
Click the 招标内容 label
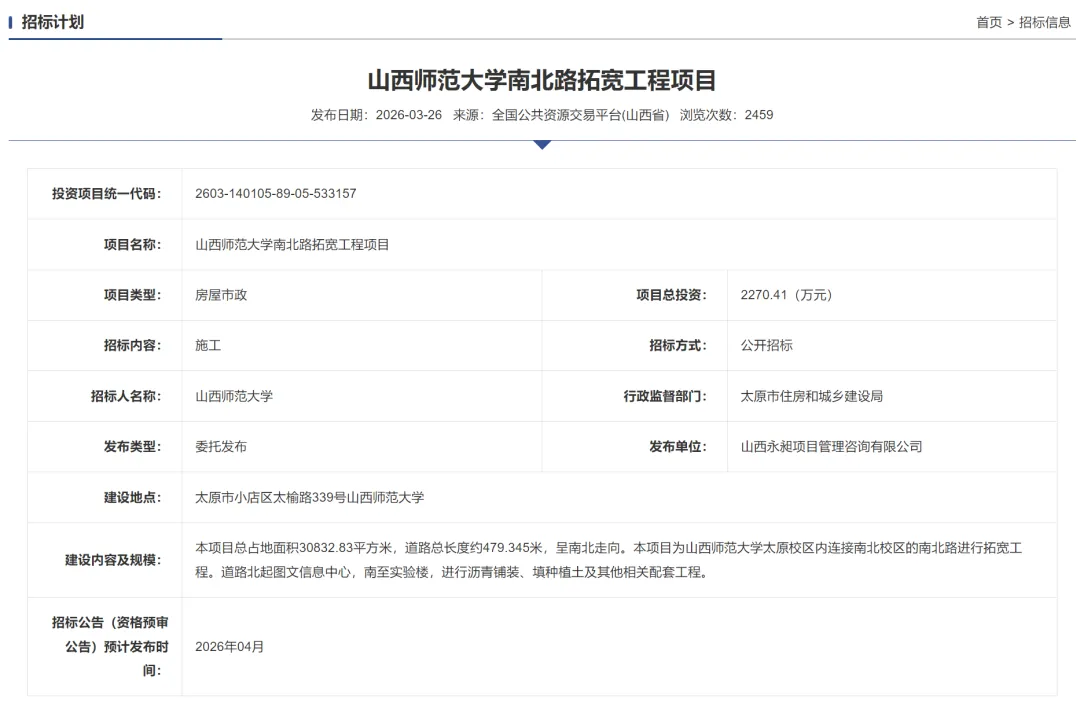coord(132,345)
